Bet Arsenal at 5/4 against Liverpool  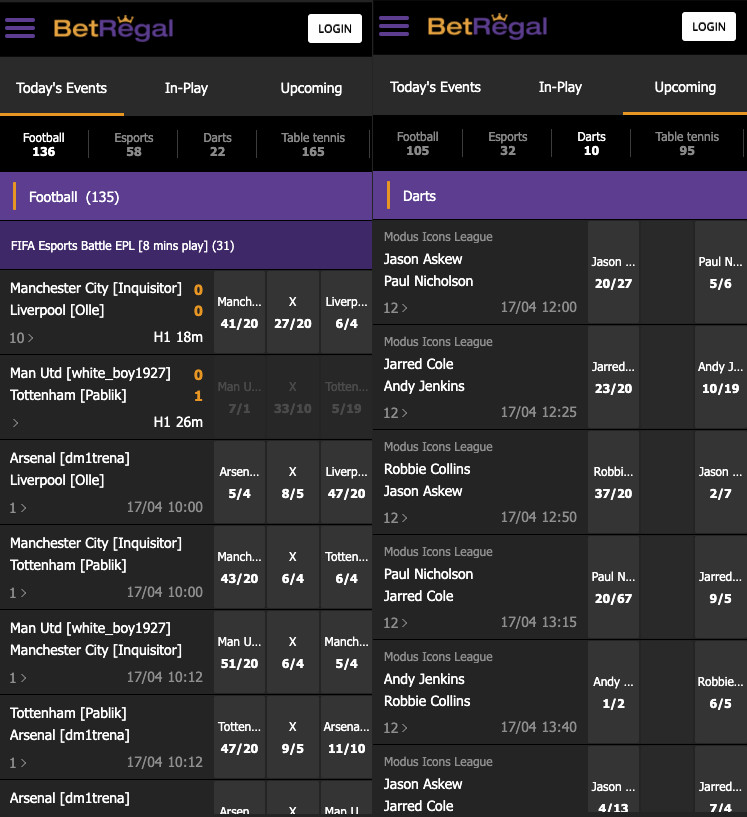point(240,482)
